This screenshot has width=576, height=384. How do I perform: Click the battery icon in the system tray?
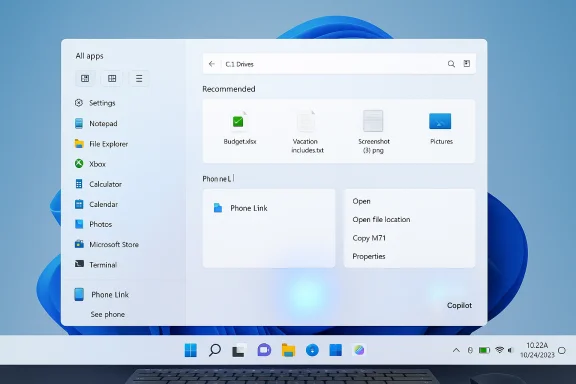[x=484, y=350]
